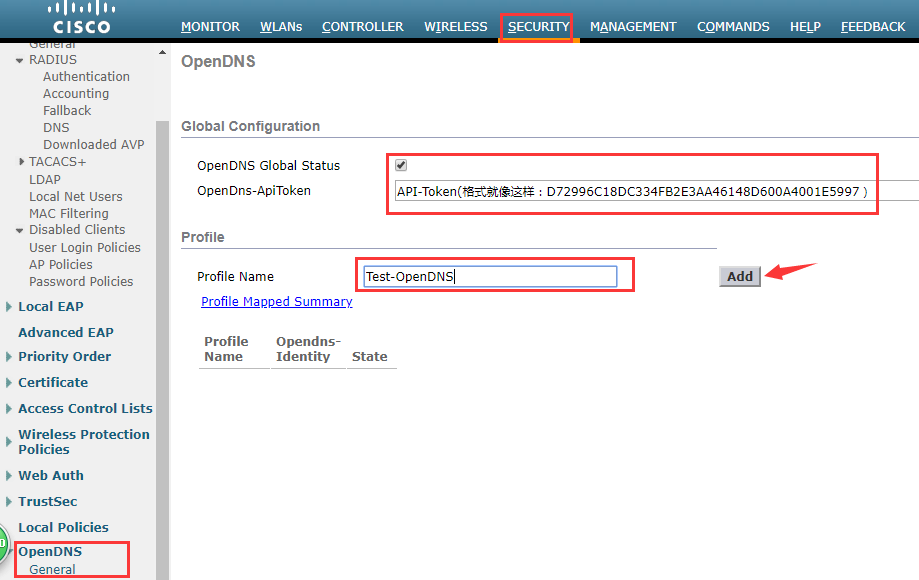Click the Local EAP label

tap(51, 307)
